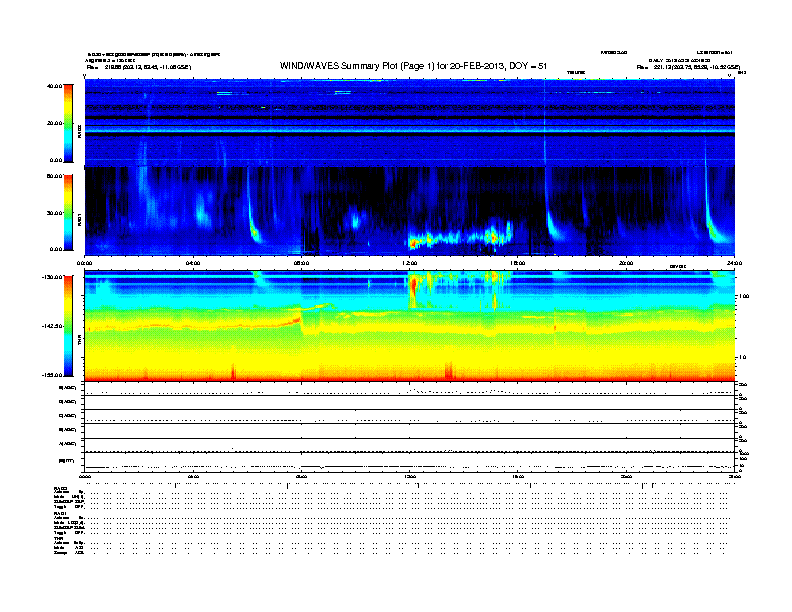Click the TNR thermal noise spectrogram panel

410,326
